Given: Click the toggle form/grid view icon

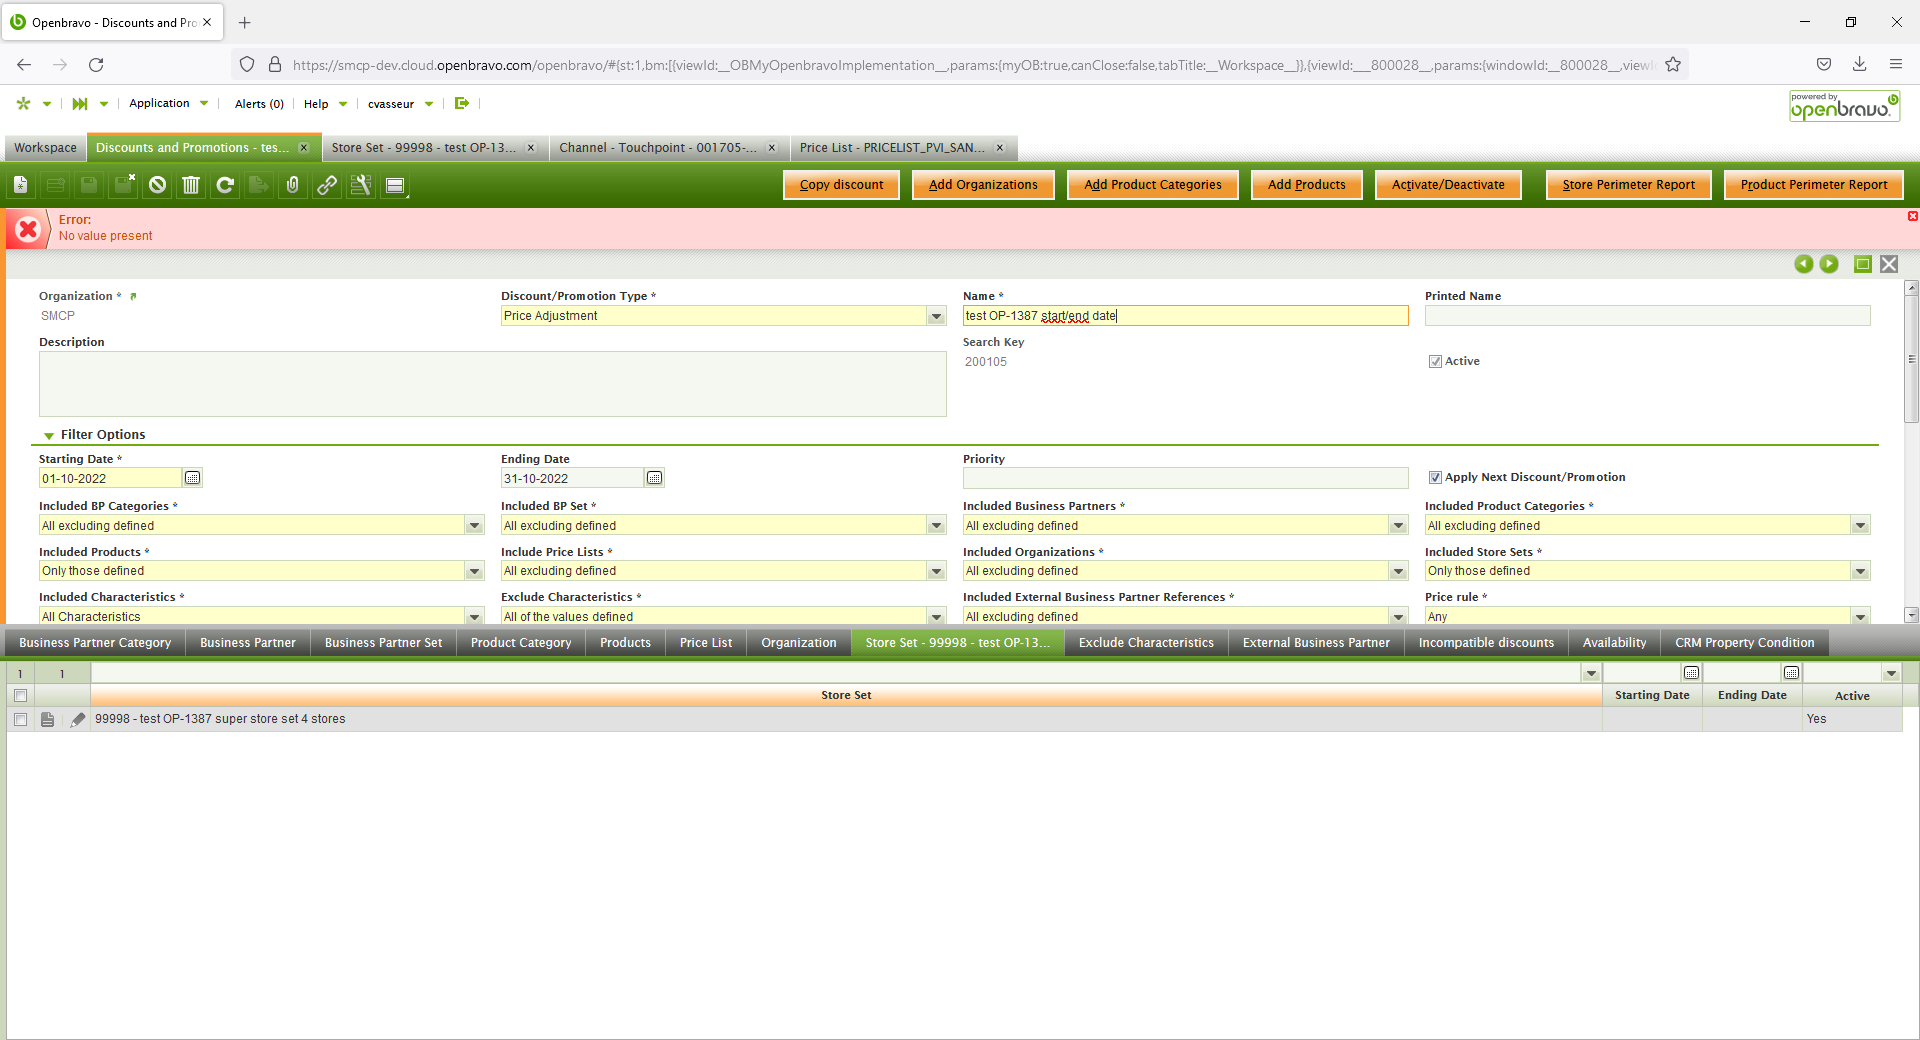Looking at the screenshot, I should coord(395,185).
